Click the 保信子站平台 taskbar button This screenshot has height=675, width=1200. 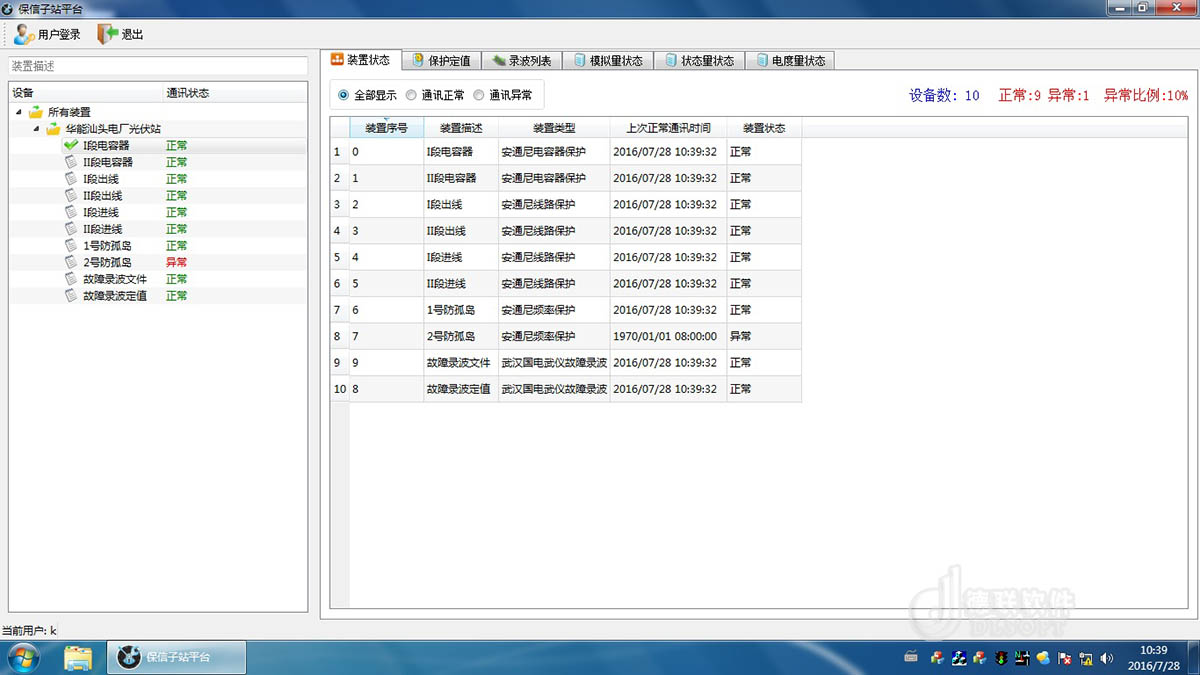click(176, 657)
